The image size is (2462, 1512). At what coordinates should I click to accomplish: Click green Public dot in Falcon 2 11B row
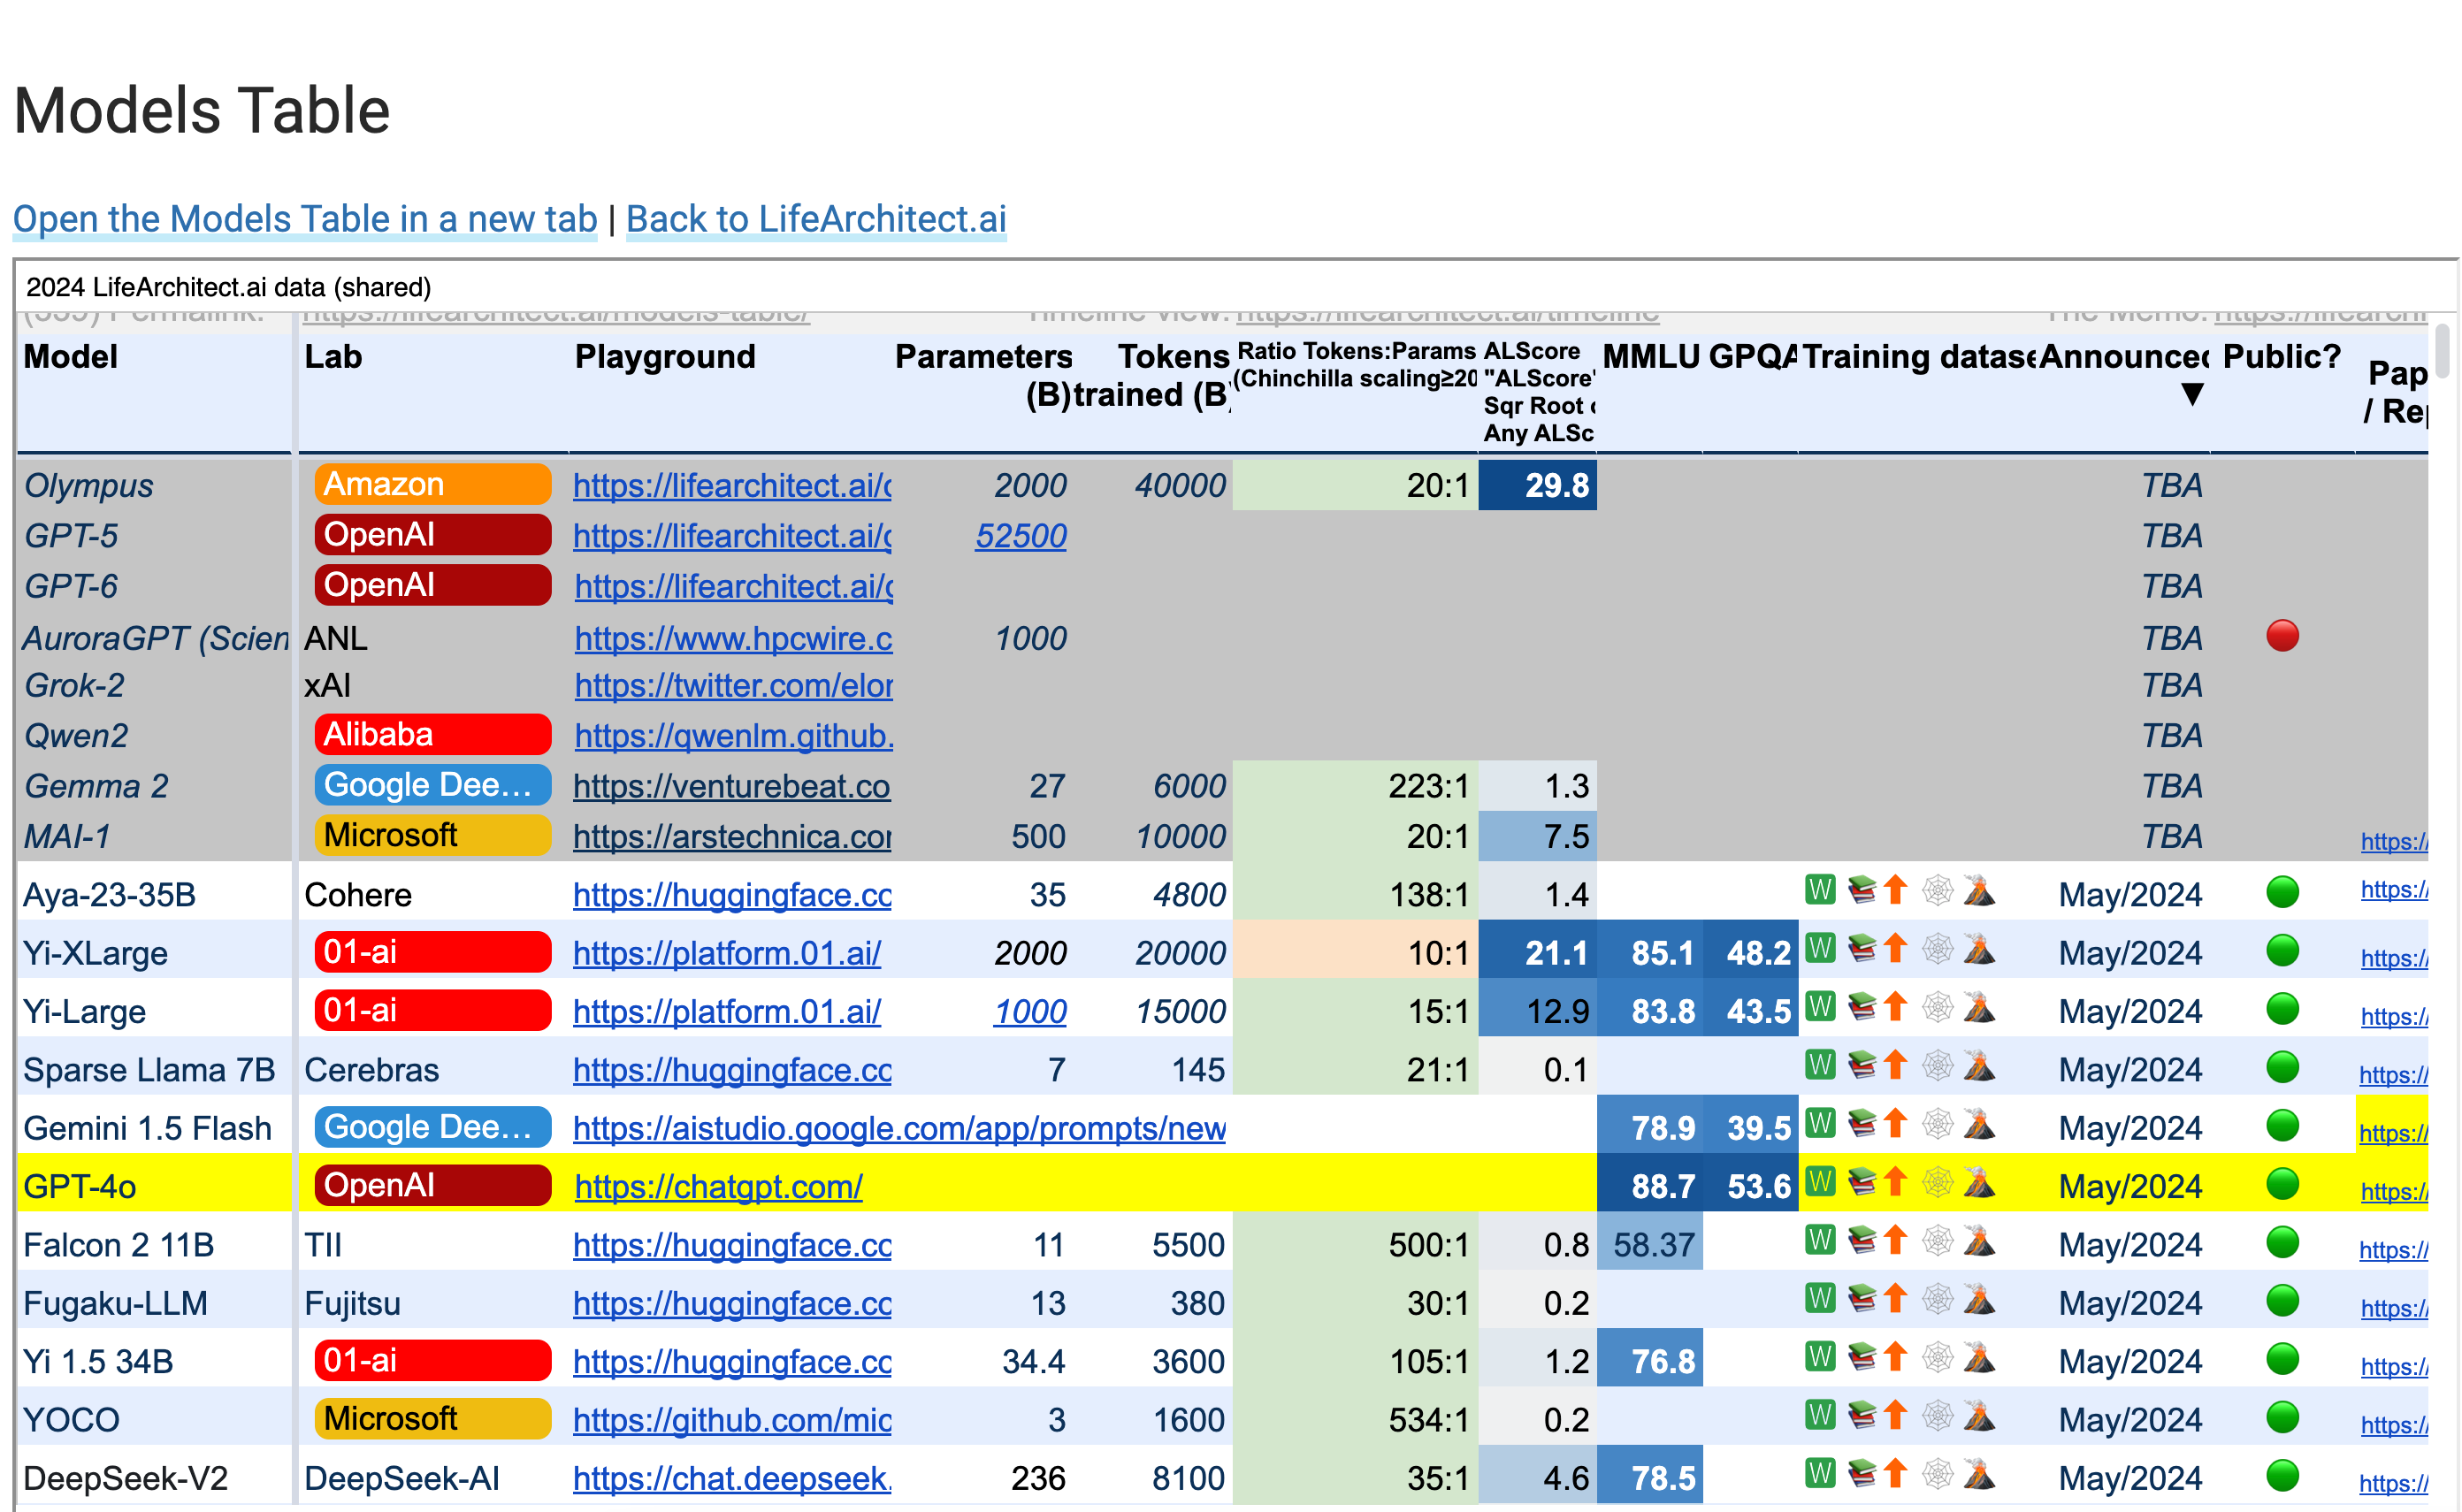2282,1242
